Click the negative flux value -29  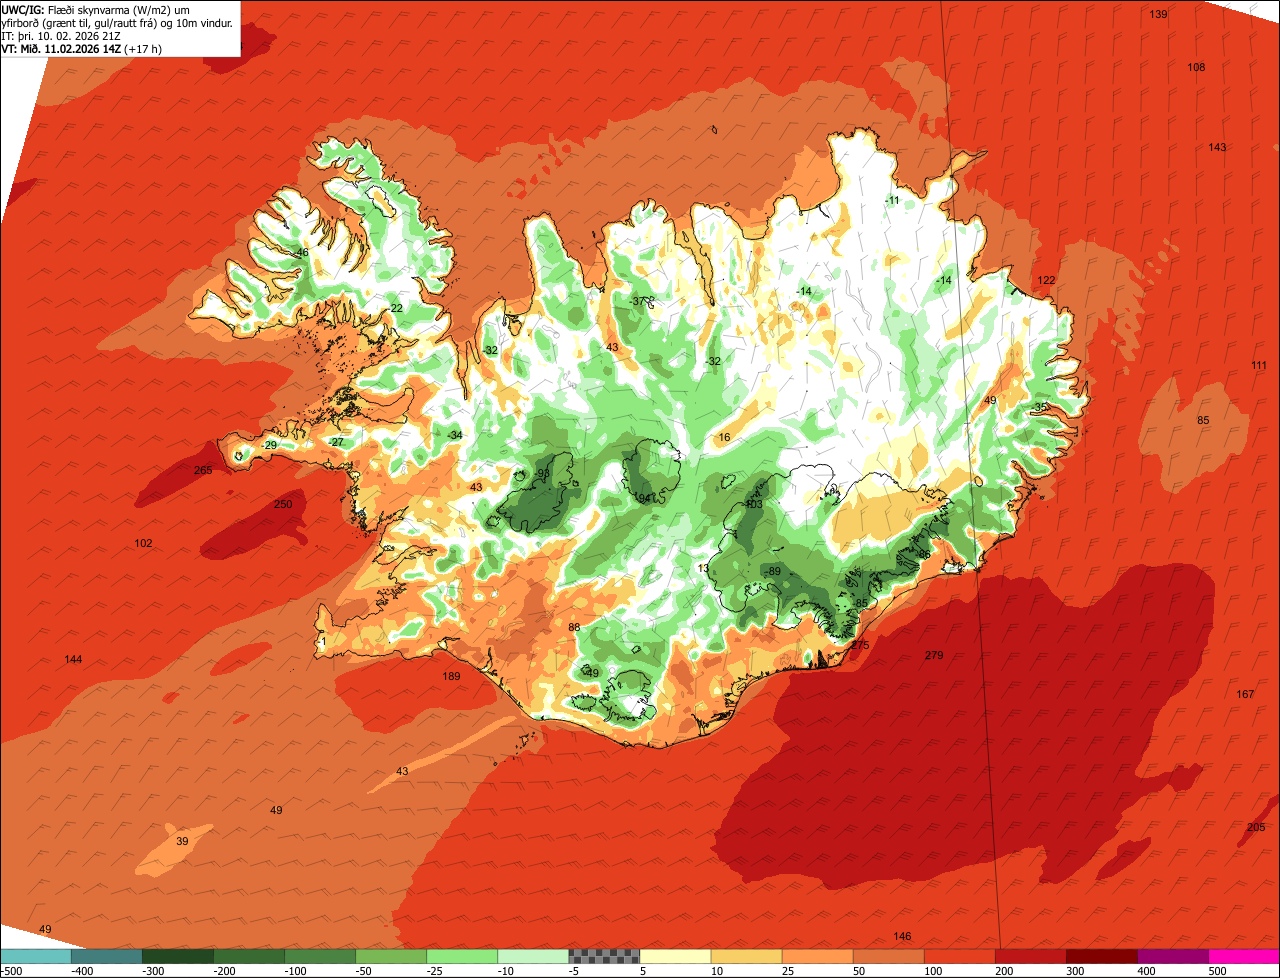269,445
